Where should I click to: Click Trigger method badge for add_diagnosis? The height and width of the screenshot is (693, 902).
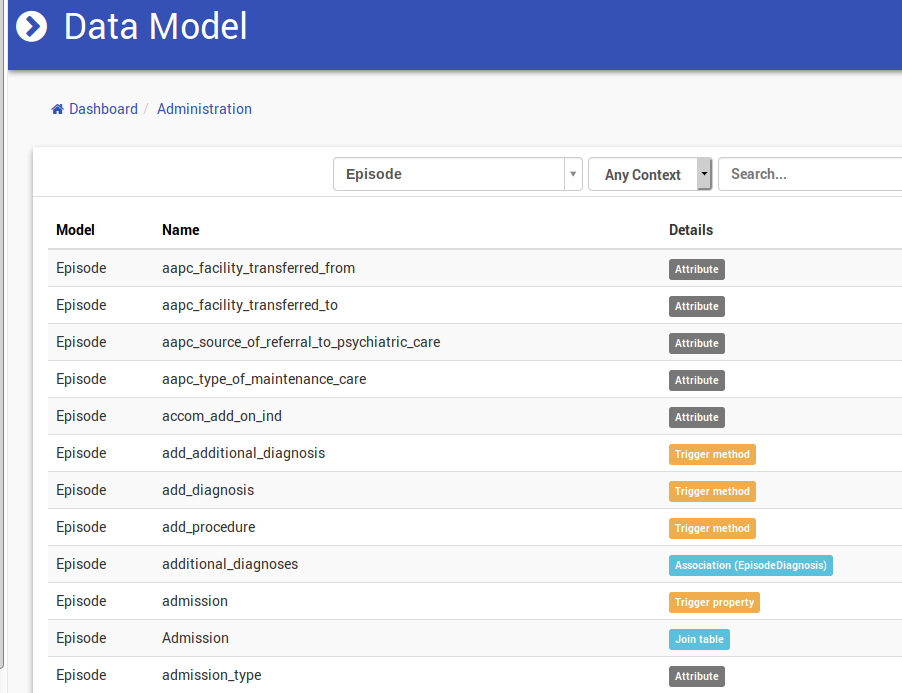712,491
